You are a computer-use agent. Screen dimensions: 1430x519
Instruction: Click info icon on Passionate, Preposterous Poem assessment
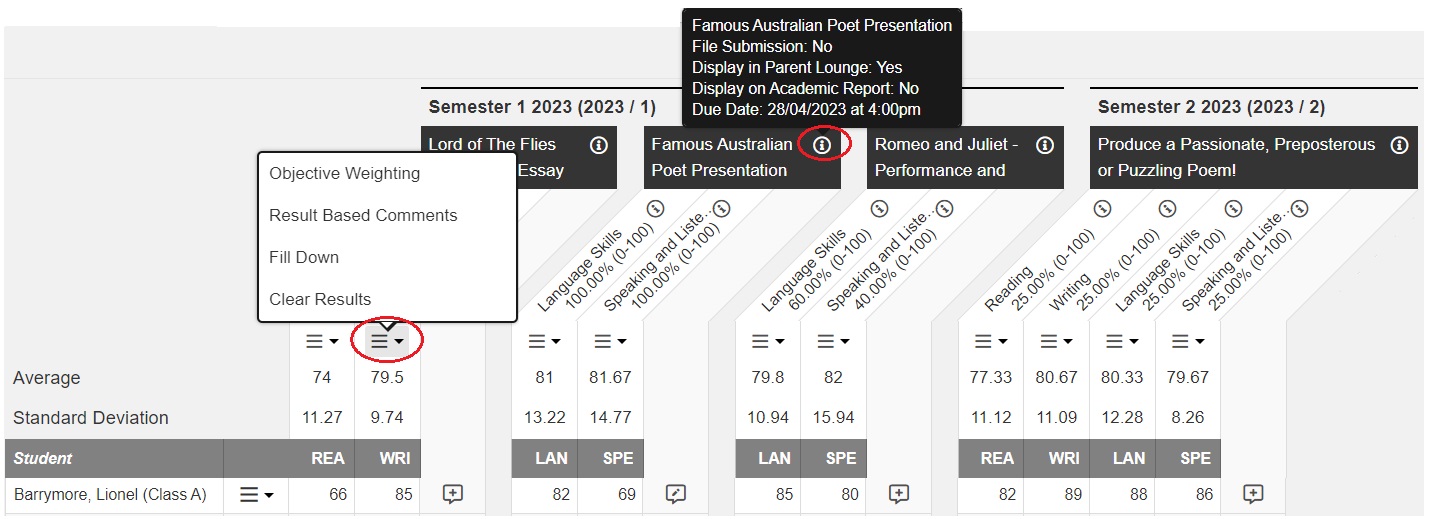[x=1400, y=145]
